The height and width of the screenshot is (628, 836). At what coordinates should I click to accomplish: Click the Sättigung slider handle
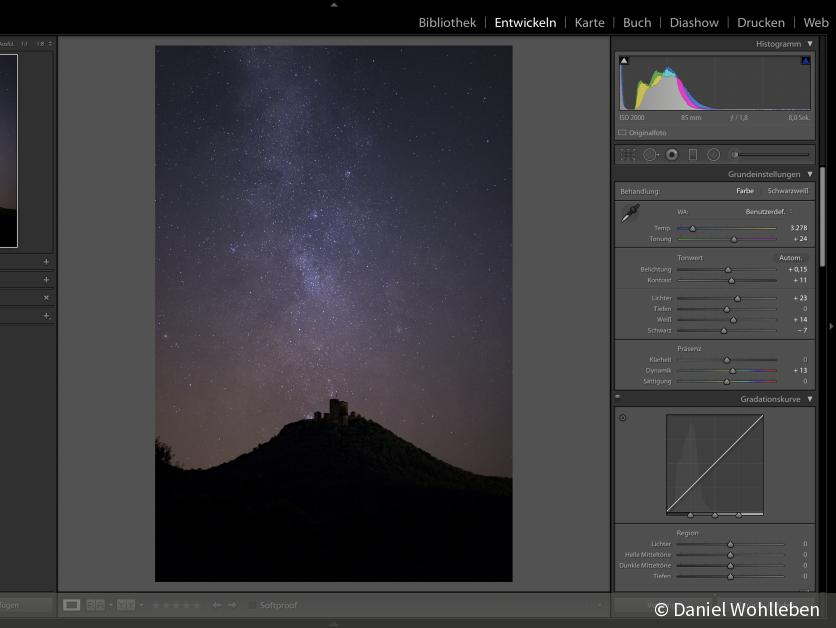point(727,382)
